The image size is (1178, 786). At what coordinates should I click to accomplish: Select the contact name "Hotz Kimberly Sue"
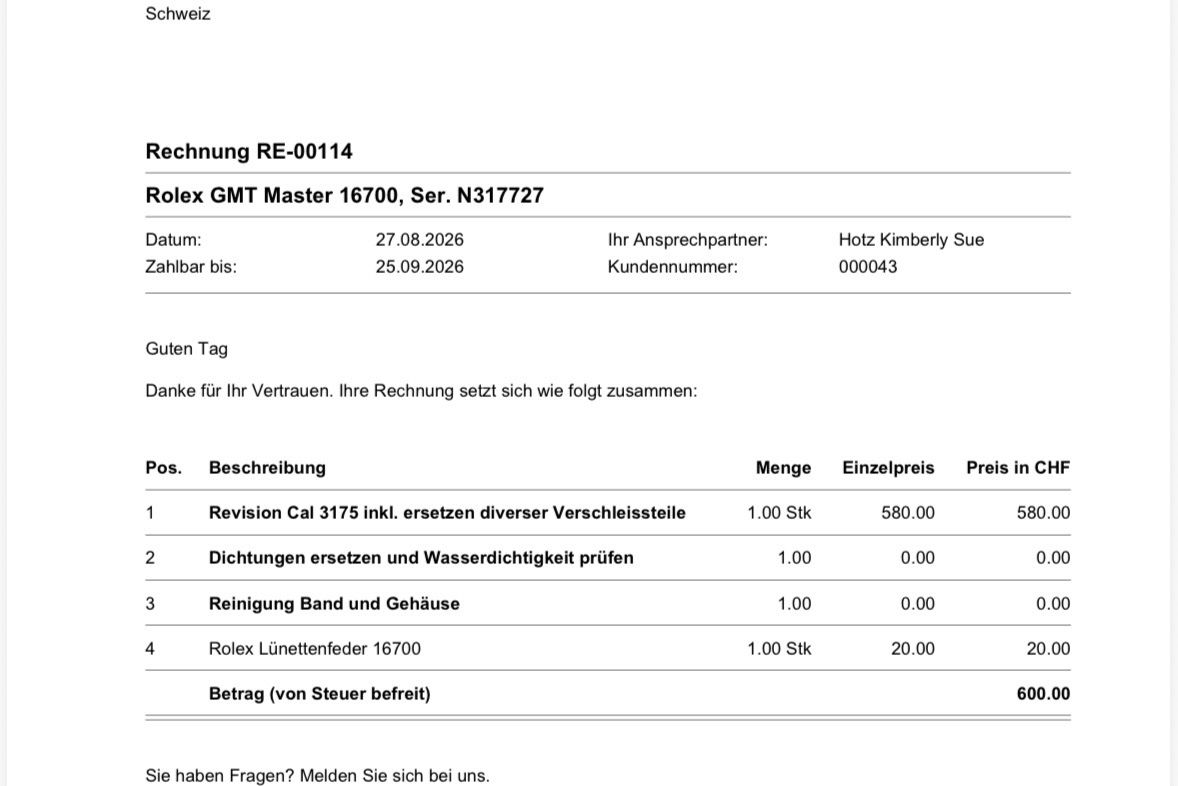[911, 240]
